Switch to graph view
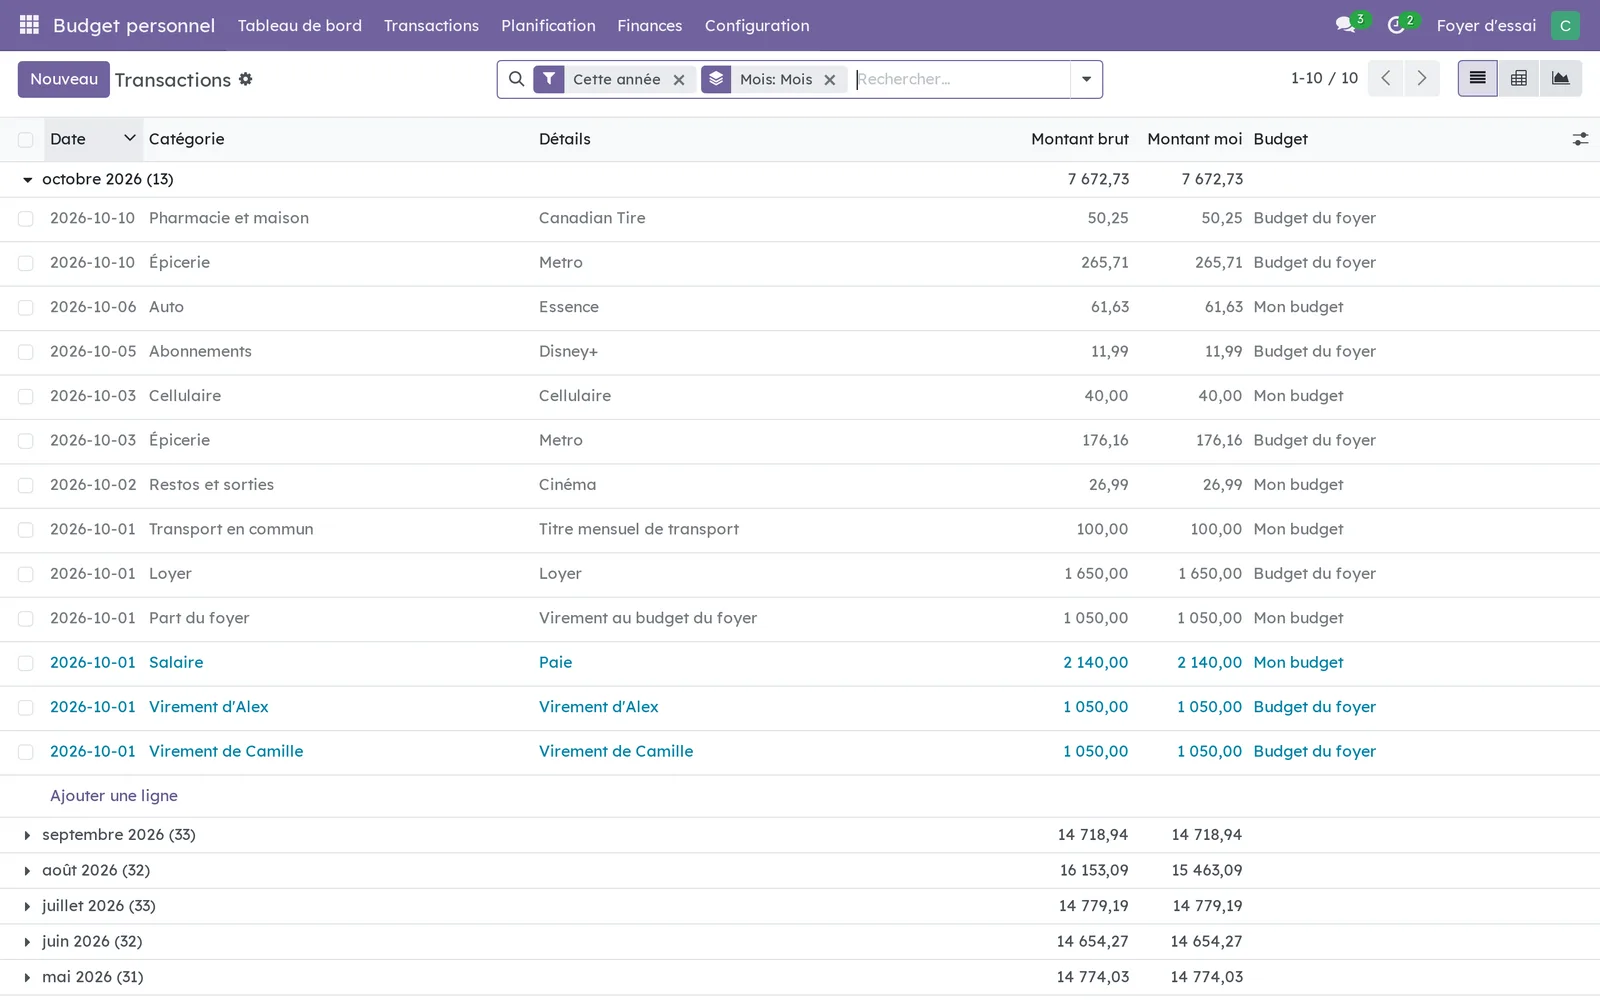This screenshot has height=1000, width=1600. pos(1560,78)
